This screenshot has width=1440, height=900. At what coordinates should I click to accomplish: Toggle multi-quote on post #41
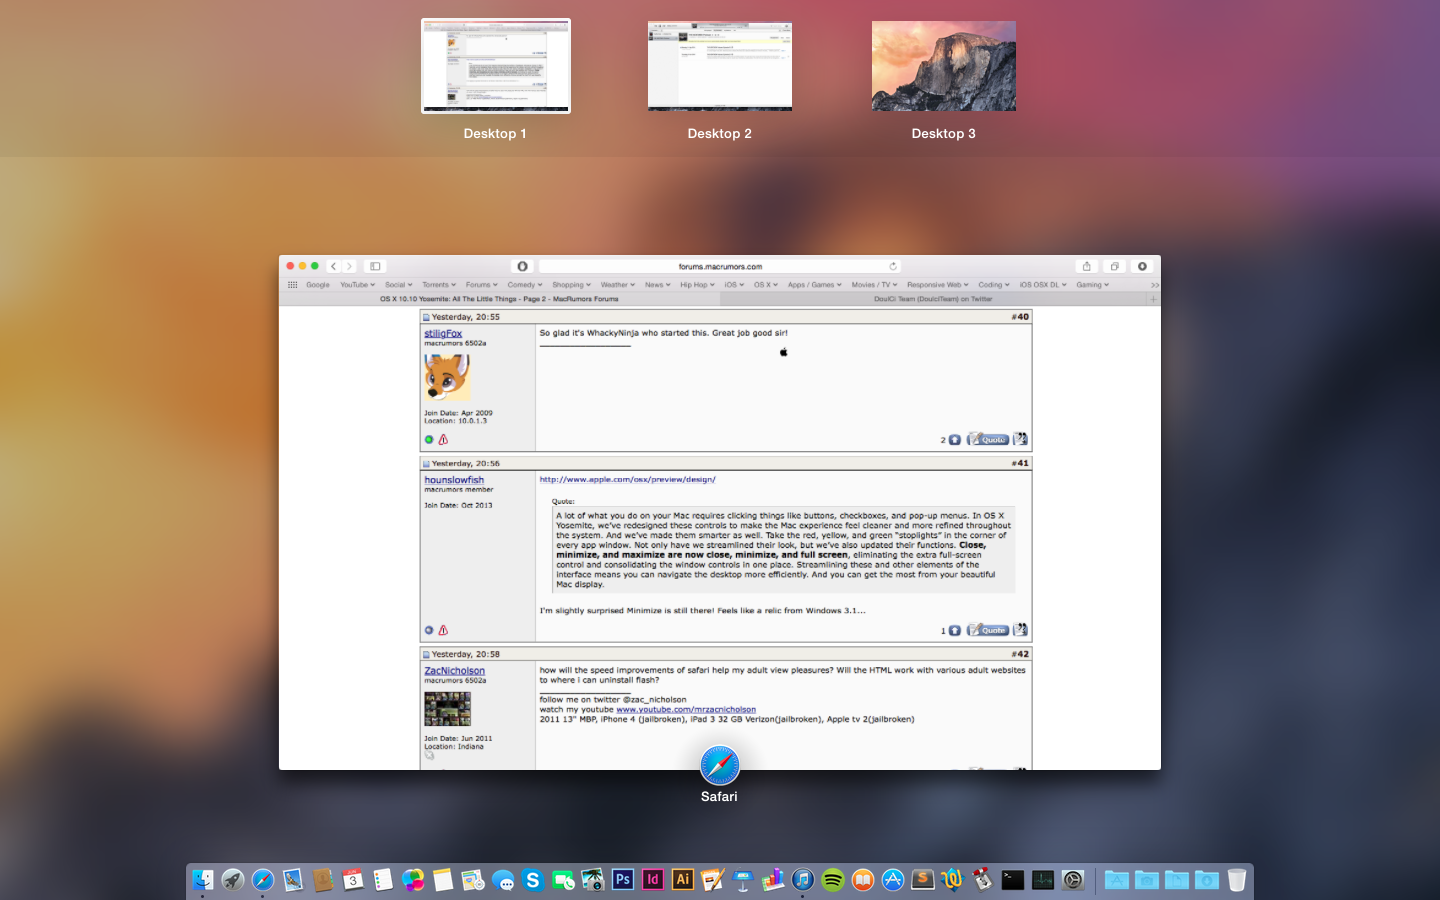pos(1020,630)
